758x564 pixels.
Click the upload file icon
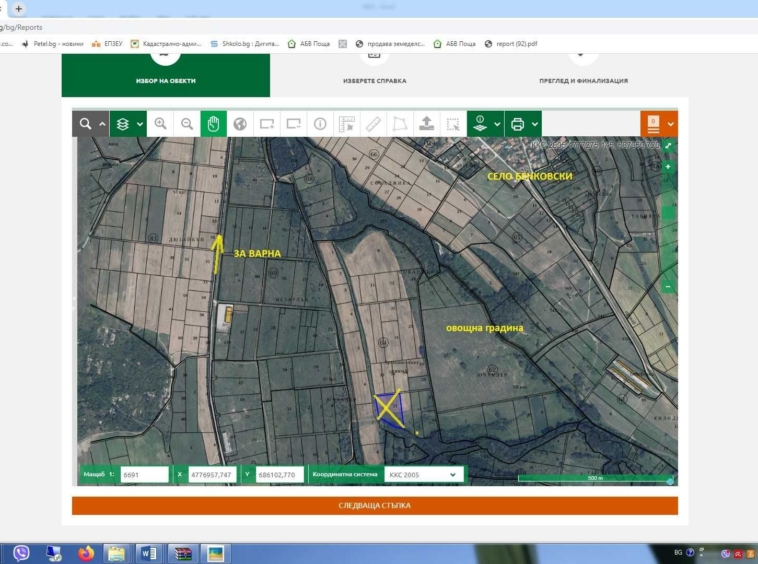(x=426, y=124)
